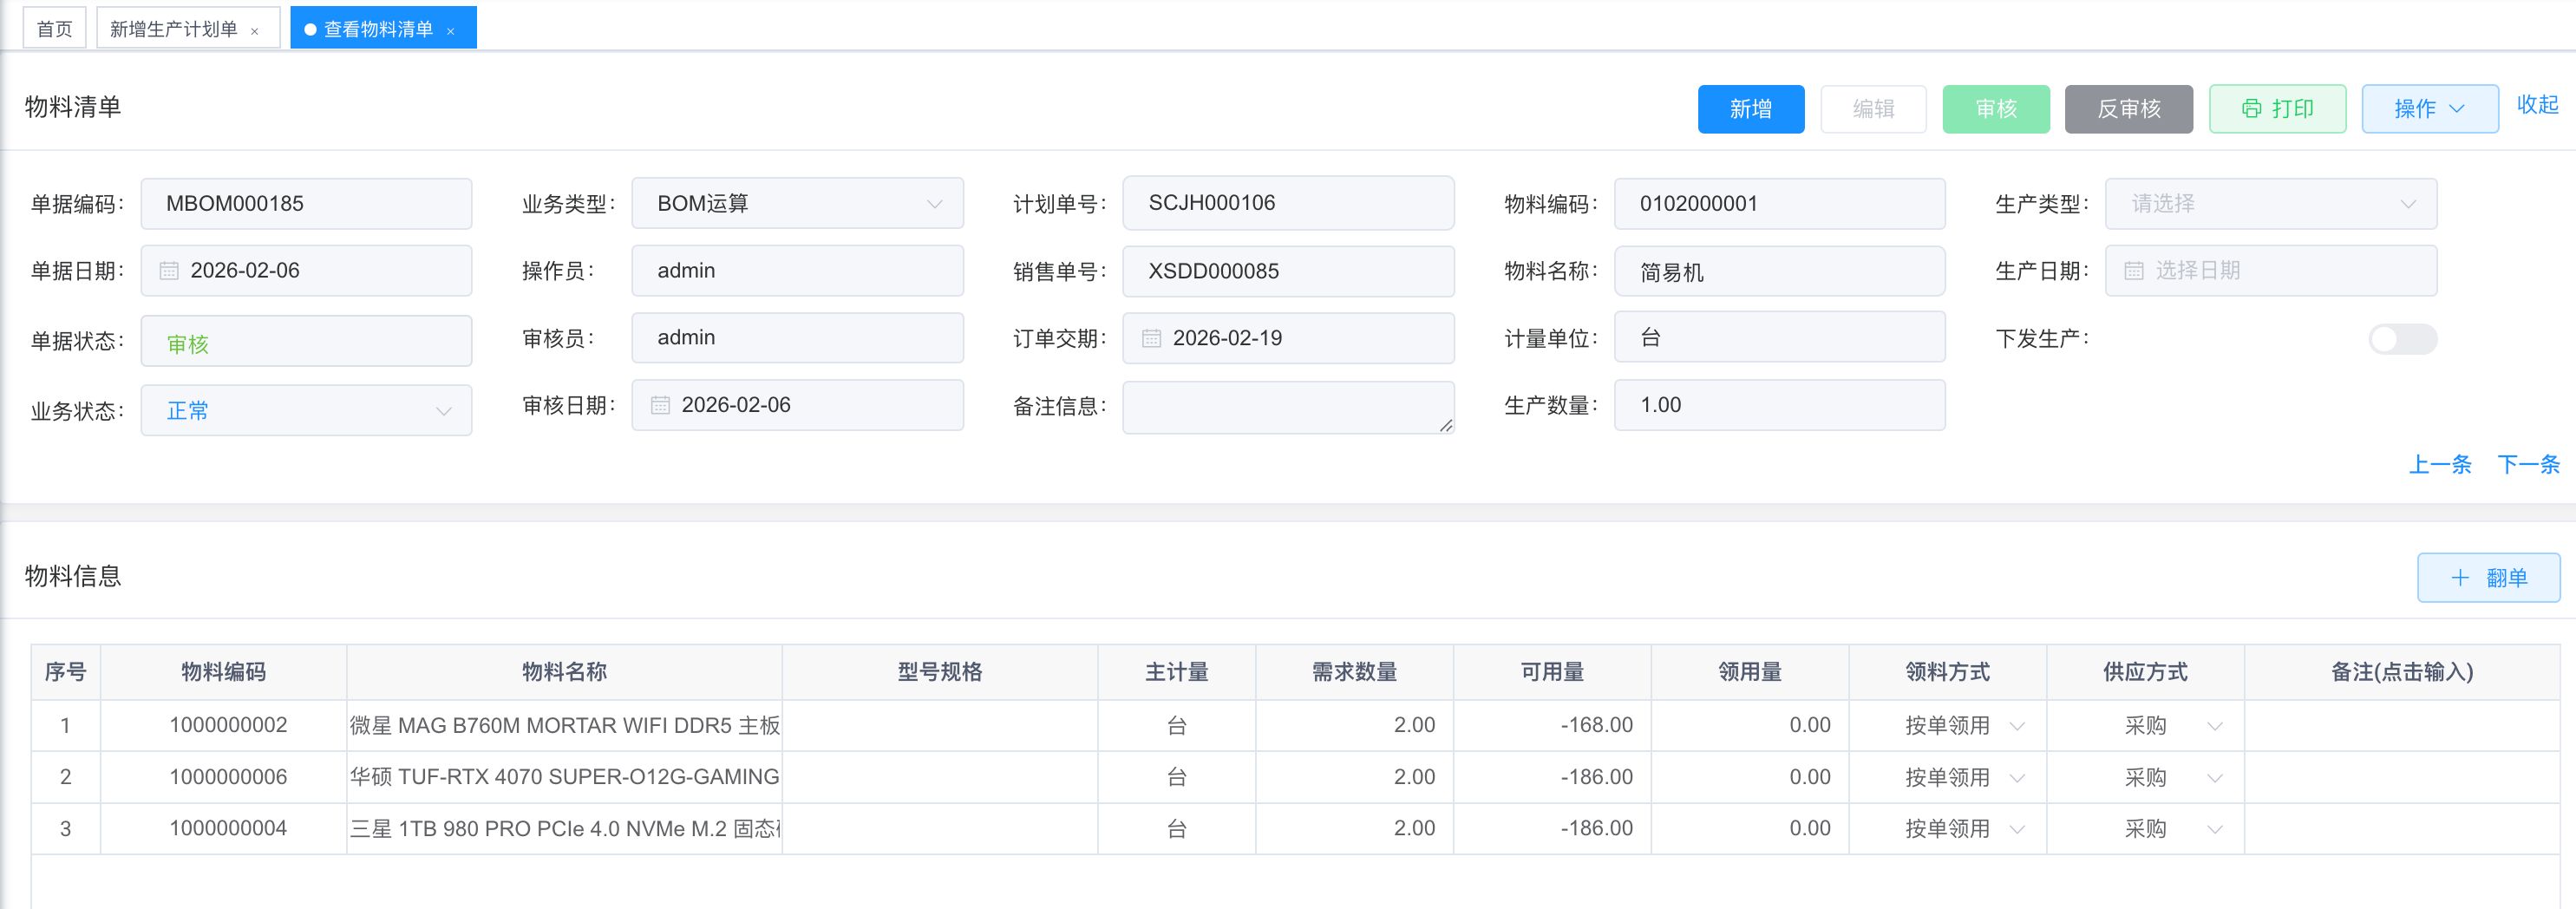Open the 业务状态 正常 dropdown

click(x=306, y=411)
